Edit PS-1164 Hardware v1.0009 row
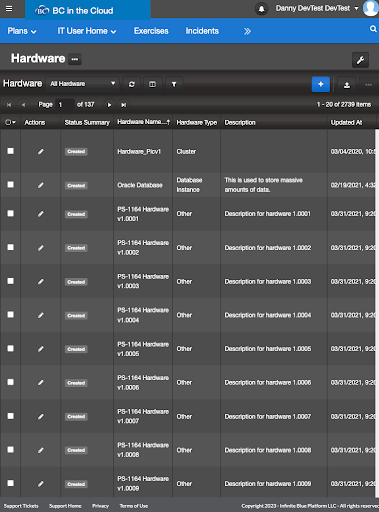Viewport: 379px width, 512px height. pyautogui.click(x=41, y=484)
